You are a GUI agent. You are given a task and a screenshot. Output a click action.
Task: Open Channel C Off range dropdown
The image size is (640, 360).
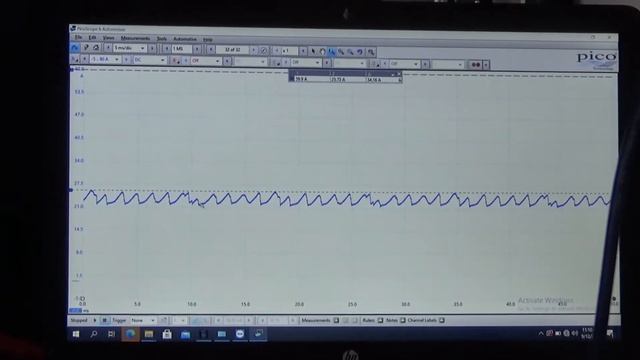point(306,63)
